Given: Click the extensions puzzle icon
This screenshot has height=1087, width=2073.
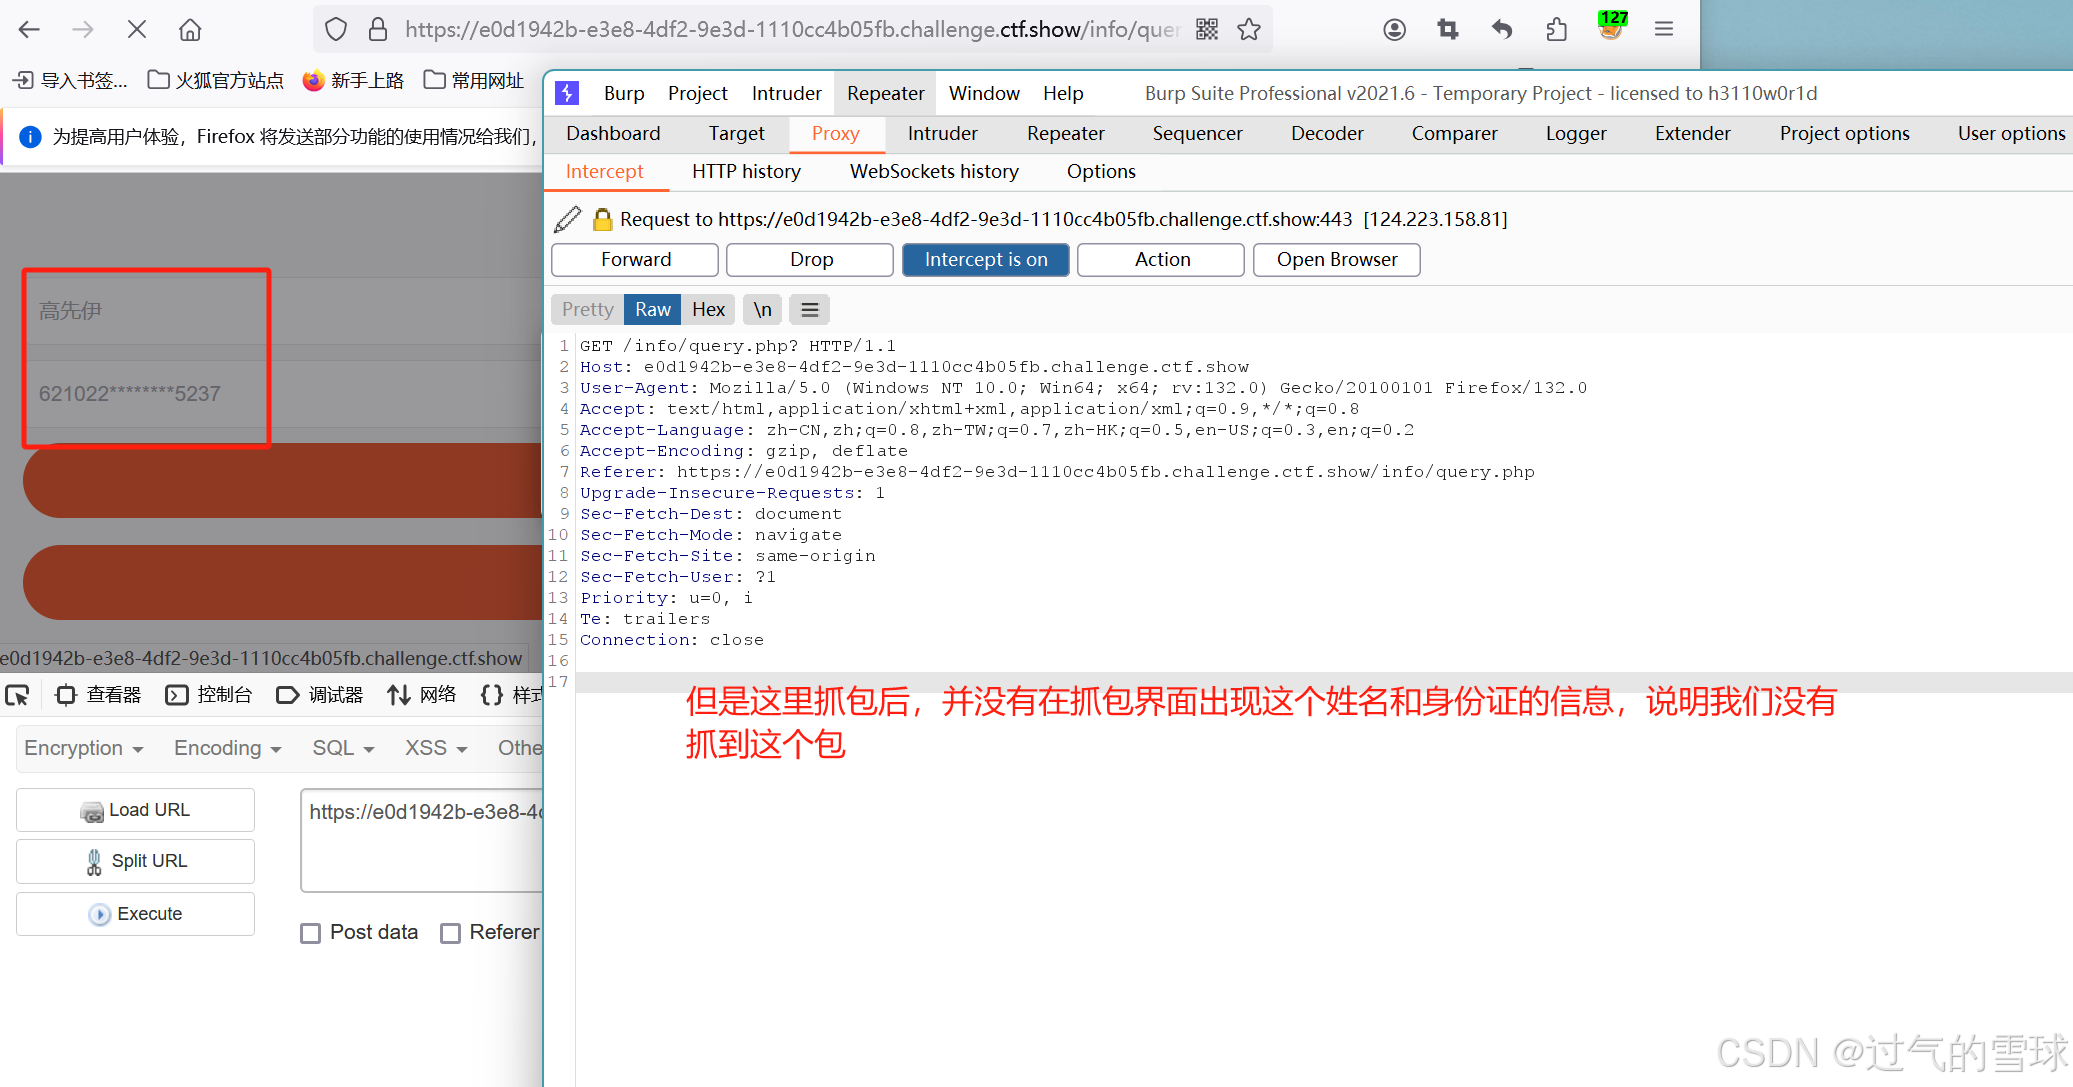Looking at the screenshot, I should pyautogui.click(x=1557, y=30).
